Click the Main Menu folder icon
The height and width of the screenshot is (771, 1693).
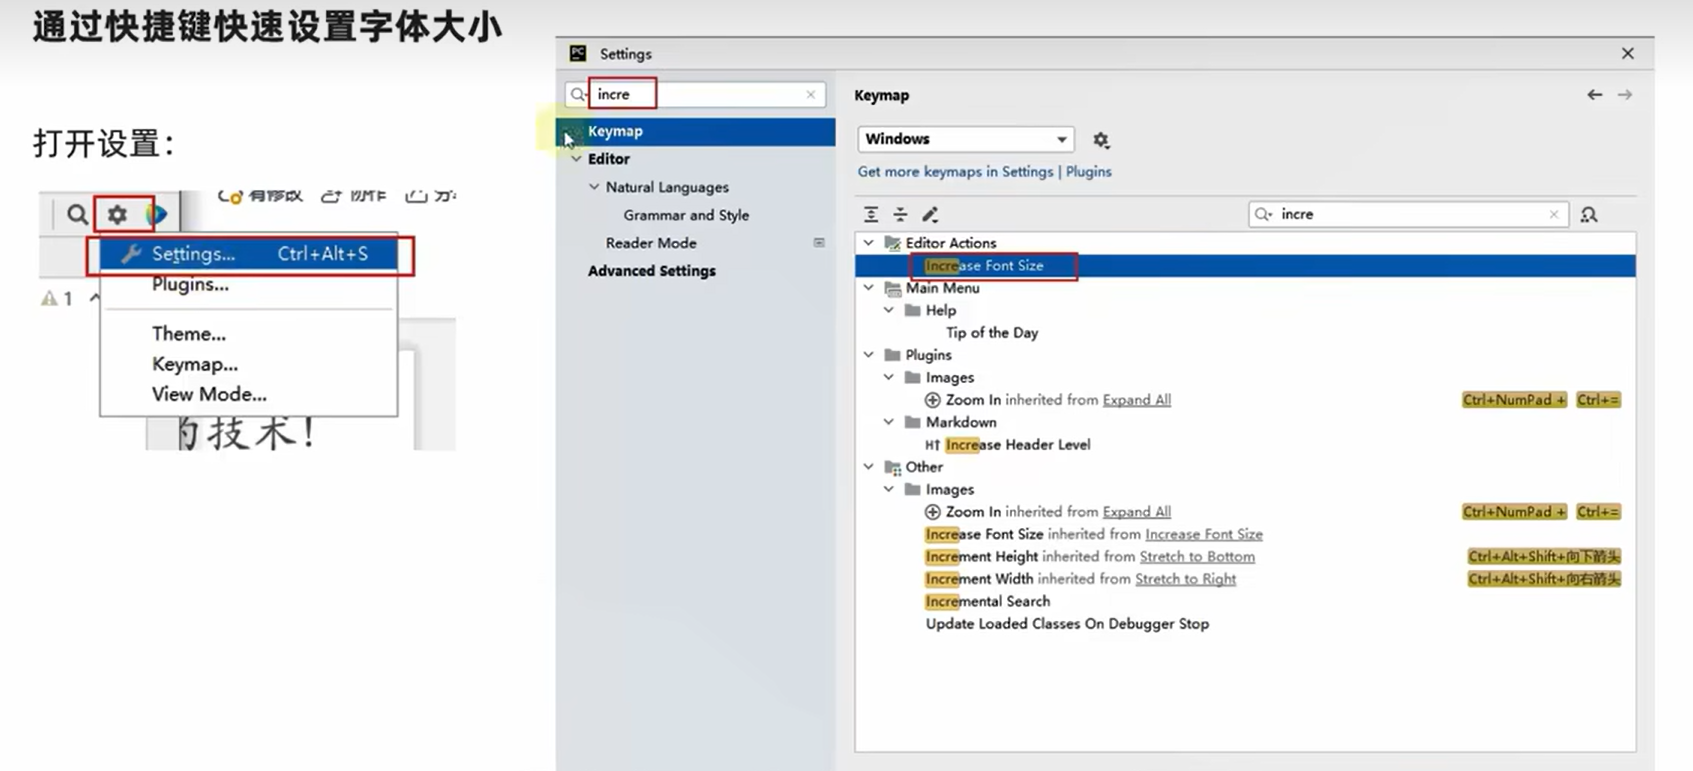pos(893,288)
